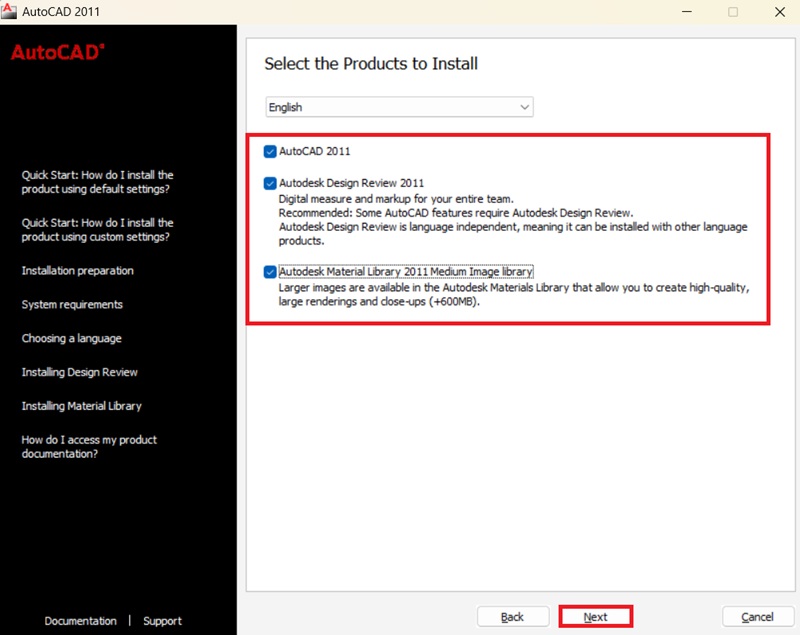Open Quick Start custom settings help
The height and width of the screenshot is (635, 800).
point(97,230)
